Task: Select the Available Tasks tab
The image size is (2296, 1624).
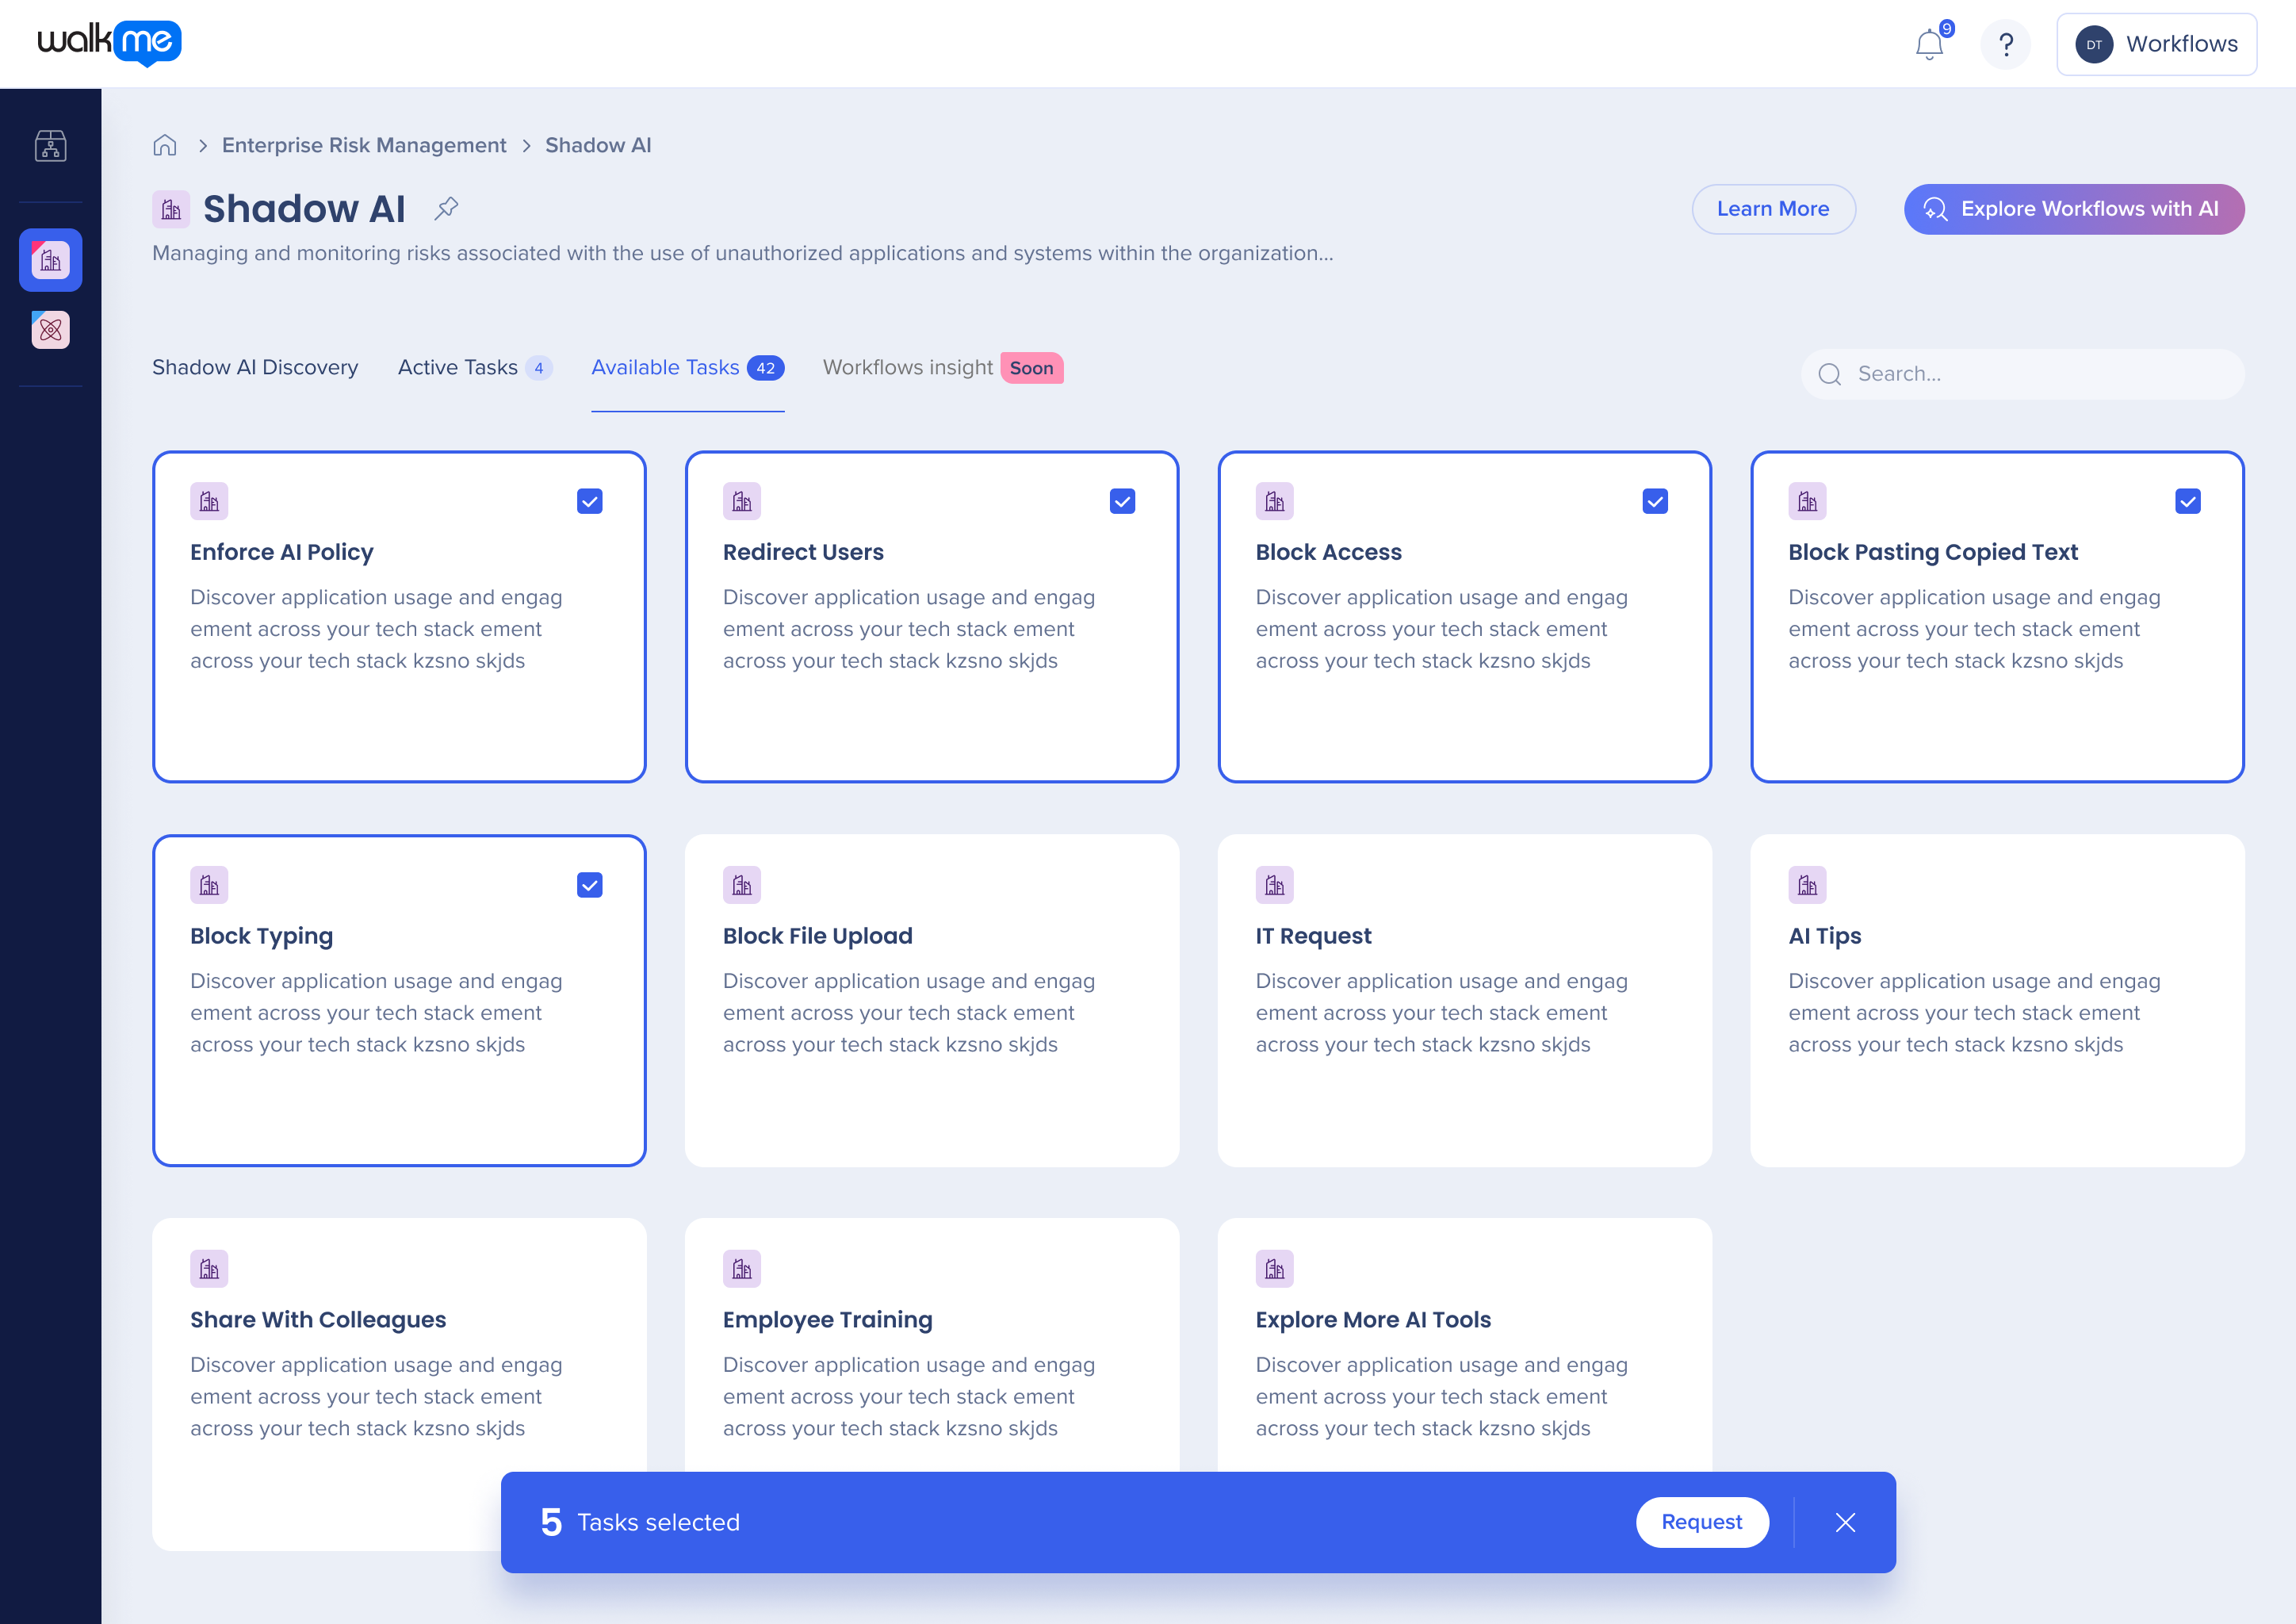Action: click(688, 367)
